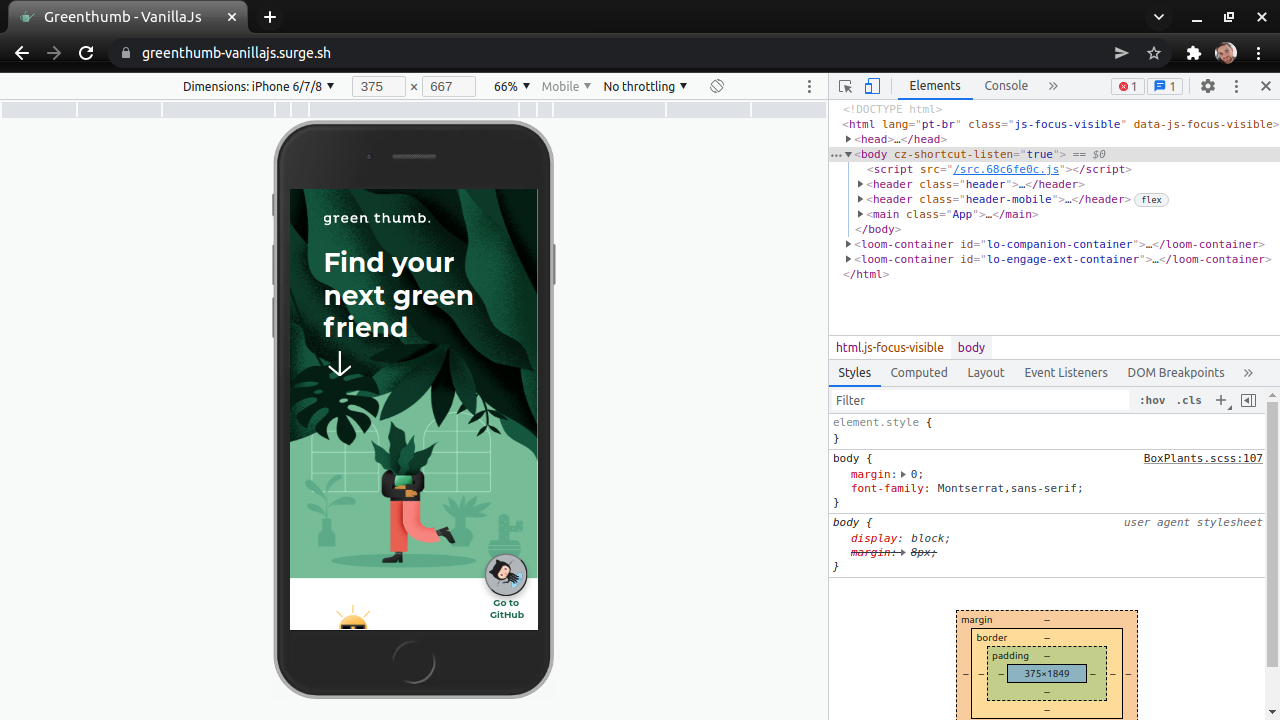Expand the lo-companion-container node
This screenshot has width=1280, height=720.
pyautogui.click(x=848, y=244)
